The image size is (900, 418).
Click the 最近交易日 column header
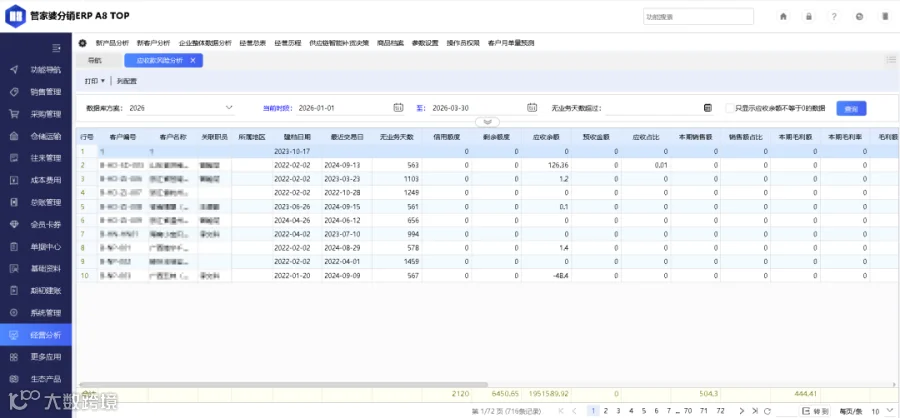coord(347,137)
